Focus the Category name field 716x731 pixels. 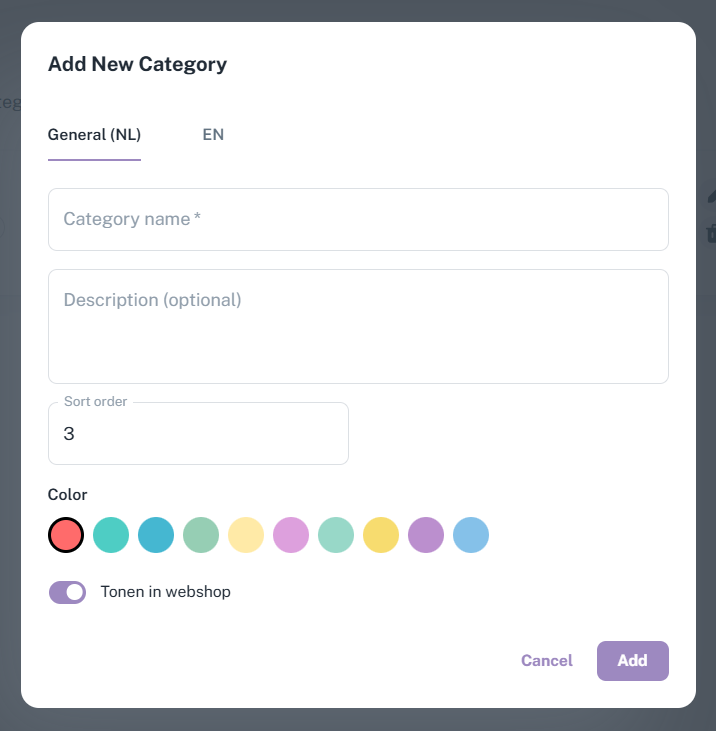358,219
